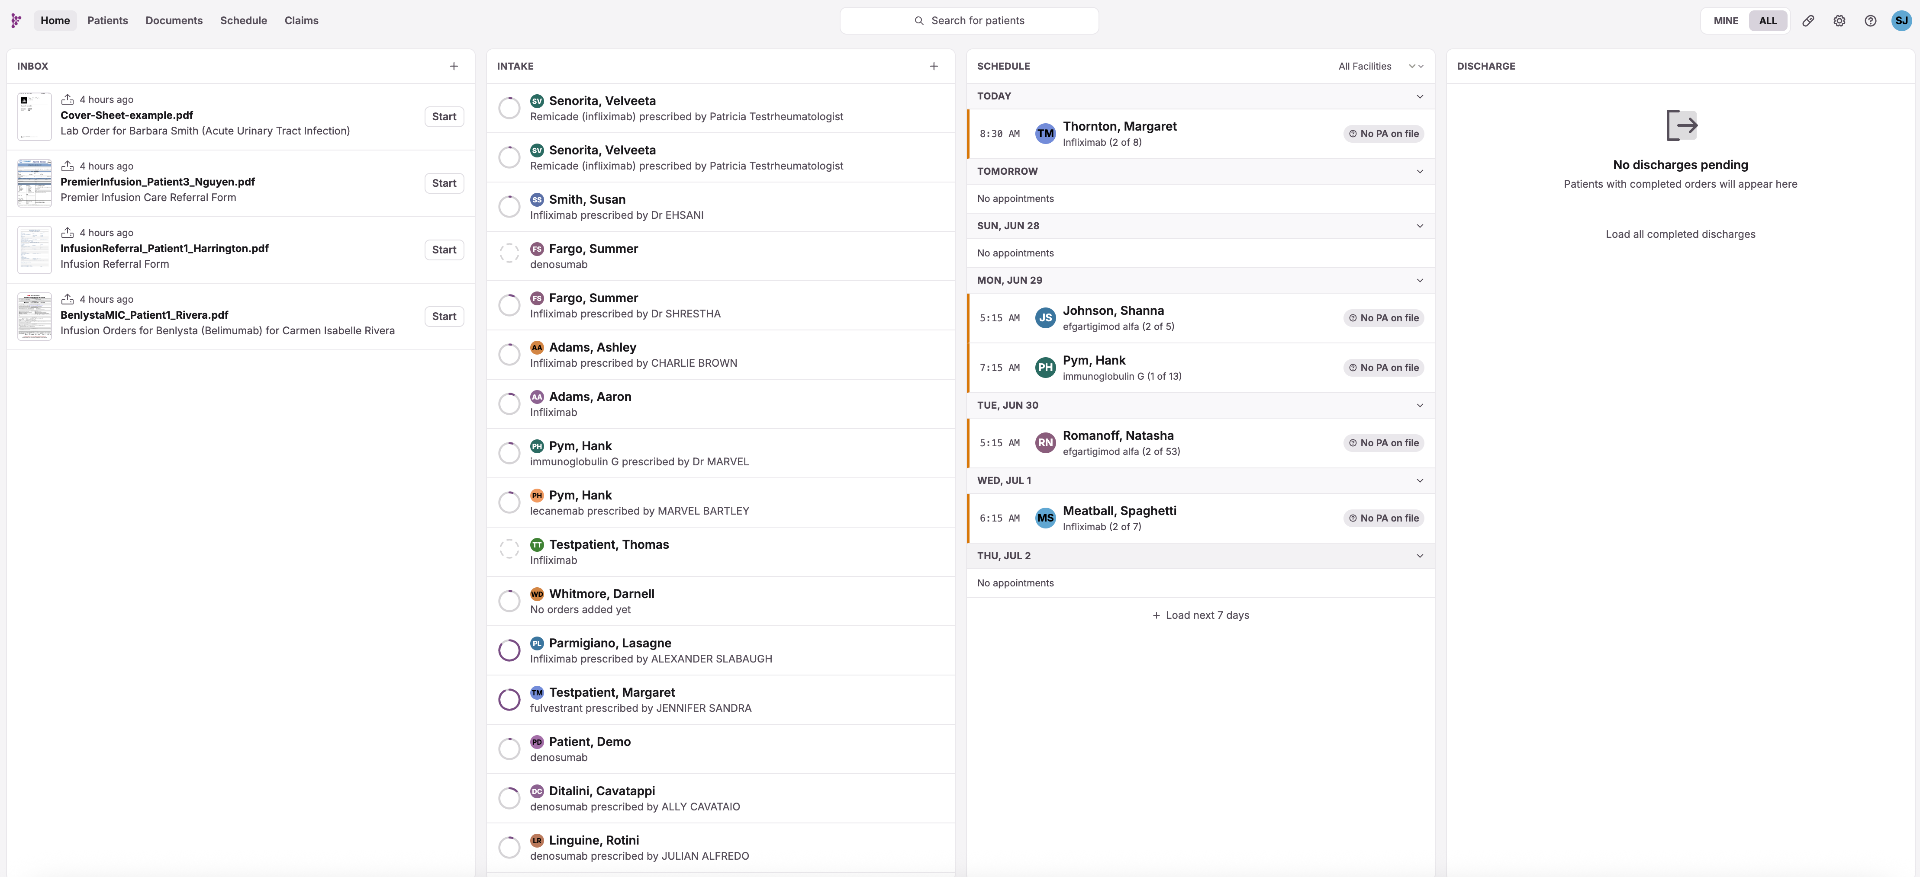Click No PA on file for Meatball, Spaghetti
The width and height of the screenshot is (1920, 877).
(1384, 518)
